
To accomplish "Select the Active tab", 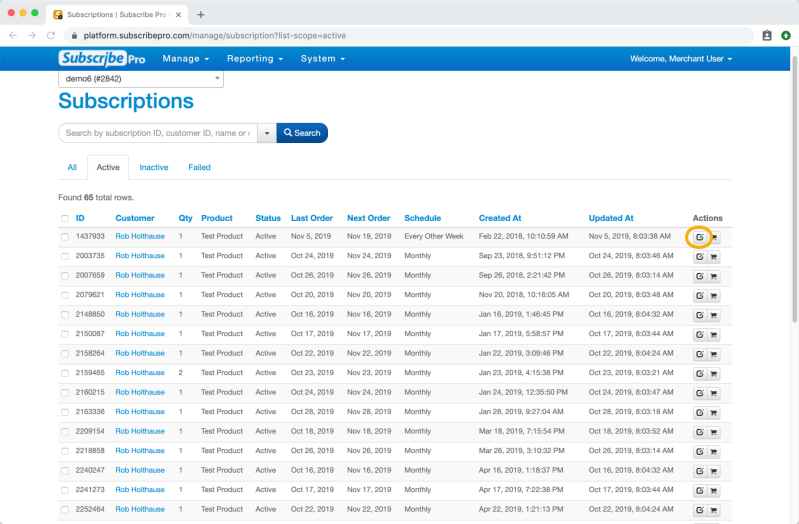I will pyautogui.click(x=108, y=167).
